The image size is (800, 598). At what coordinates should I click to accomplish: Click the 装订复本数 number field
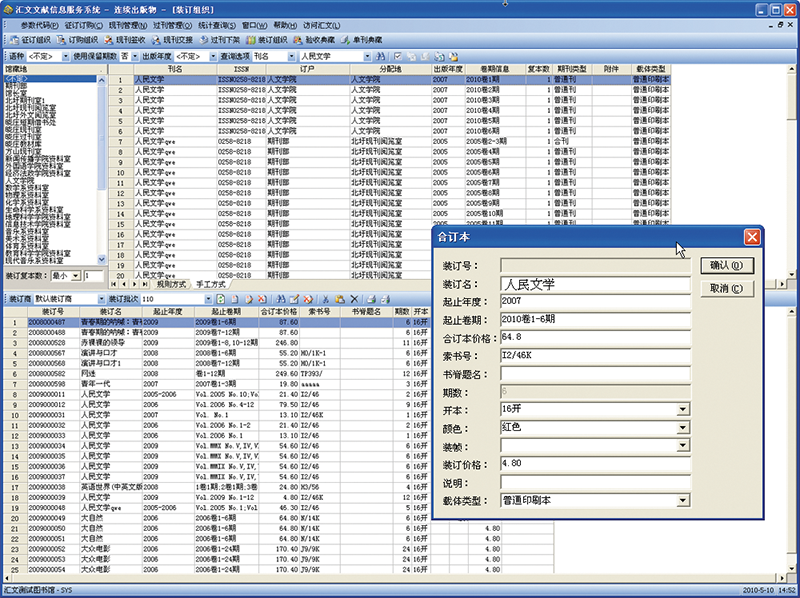coord(94,276)
